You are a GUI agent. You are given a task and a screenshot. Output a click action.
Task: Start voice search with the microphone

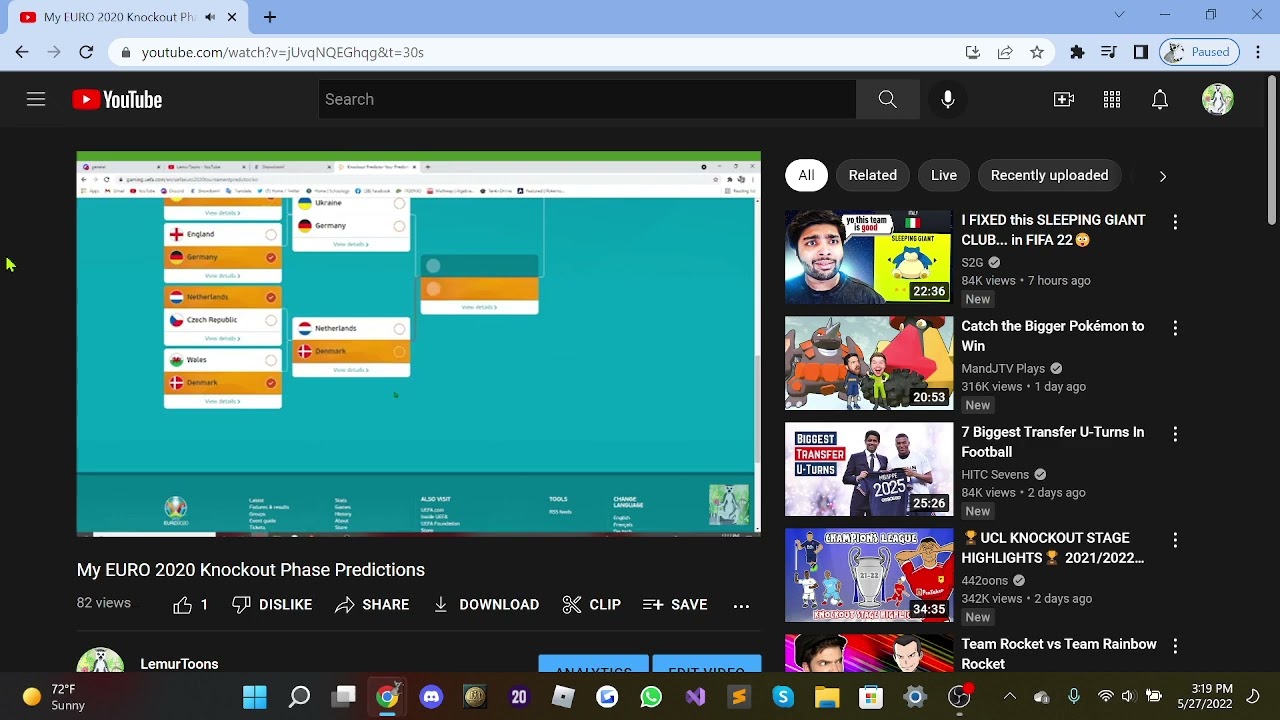tap(948, 99)
